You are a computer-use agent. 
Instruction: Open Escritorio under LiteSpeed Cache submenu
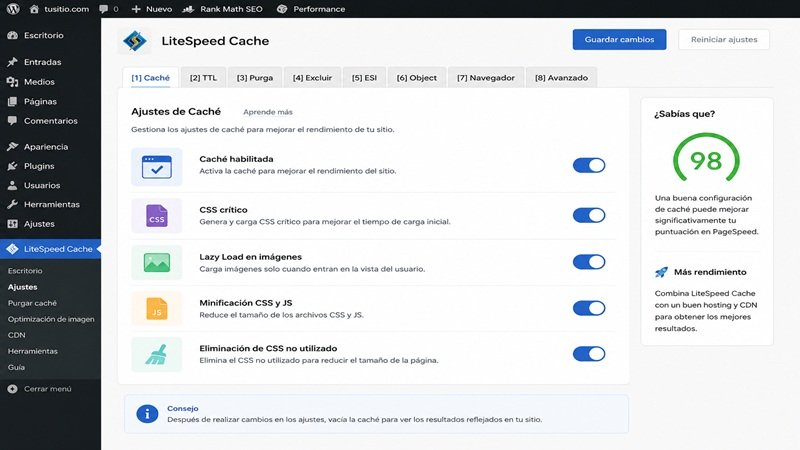25,271
